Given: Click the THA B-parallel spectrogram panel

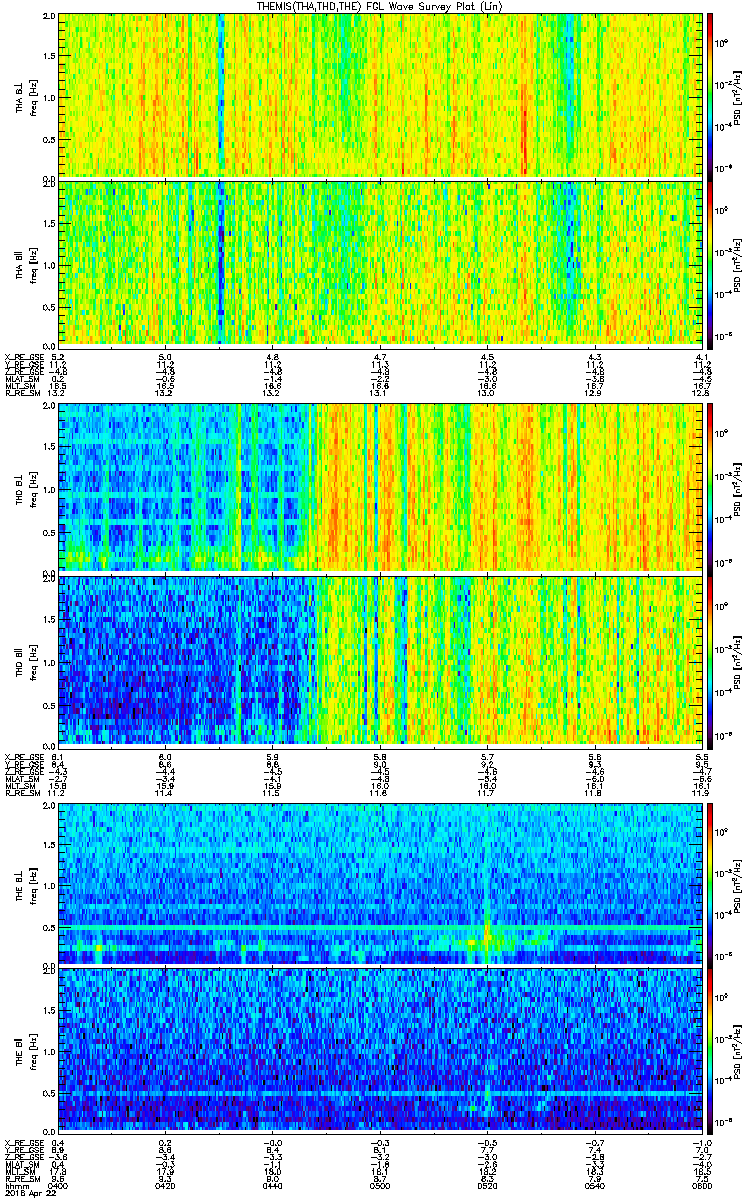Looking at the screenshot, I should 379,263.
